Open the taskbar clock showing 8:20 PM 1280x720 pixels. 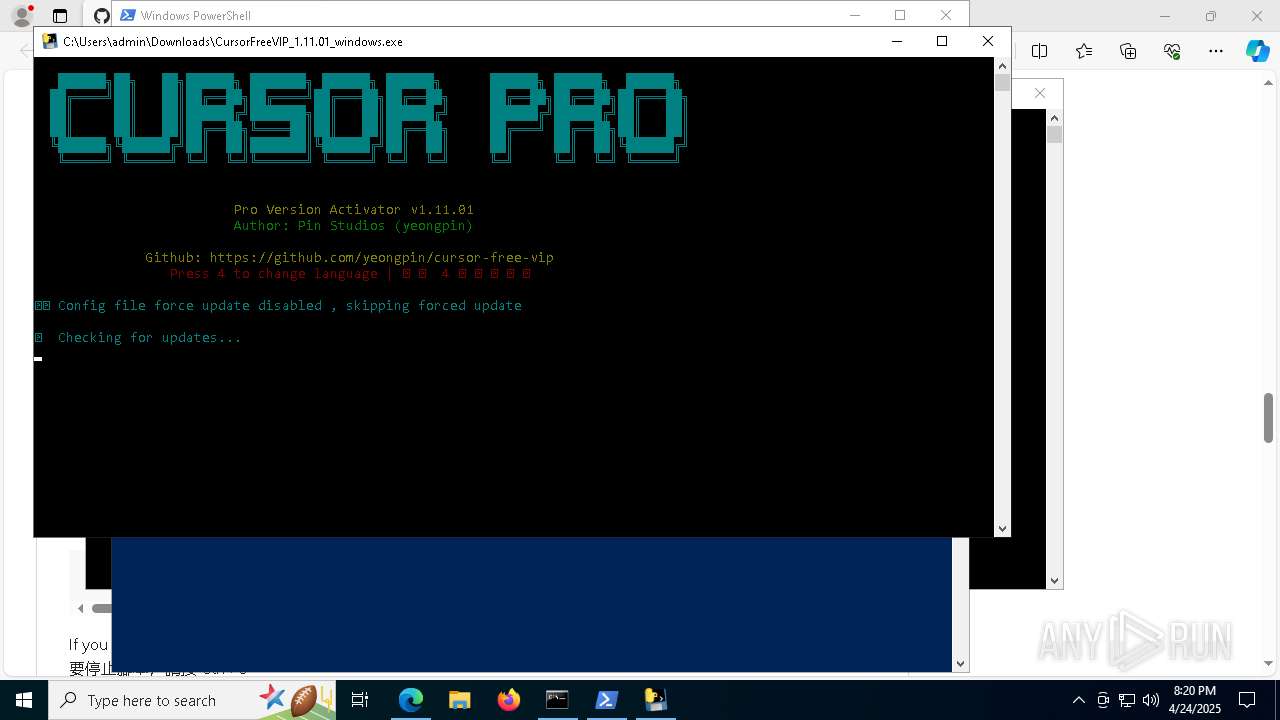click(x=1194, y=691)
